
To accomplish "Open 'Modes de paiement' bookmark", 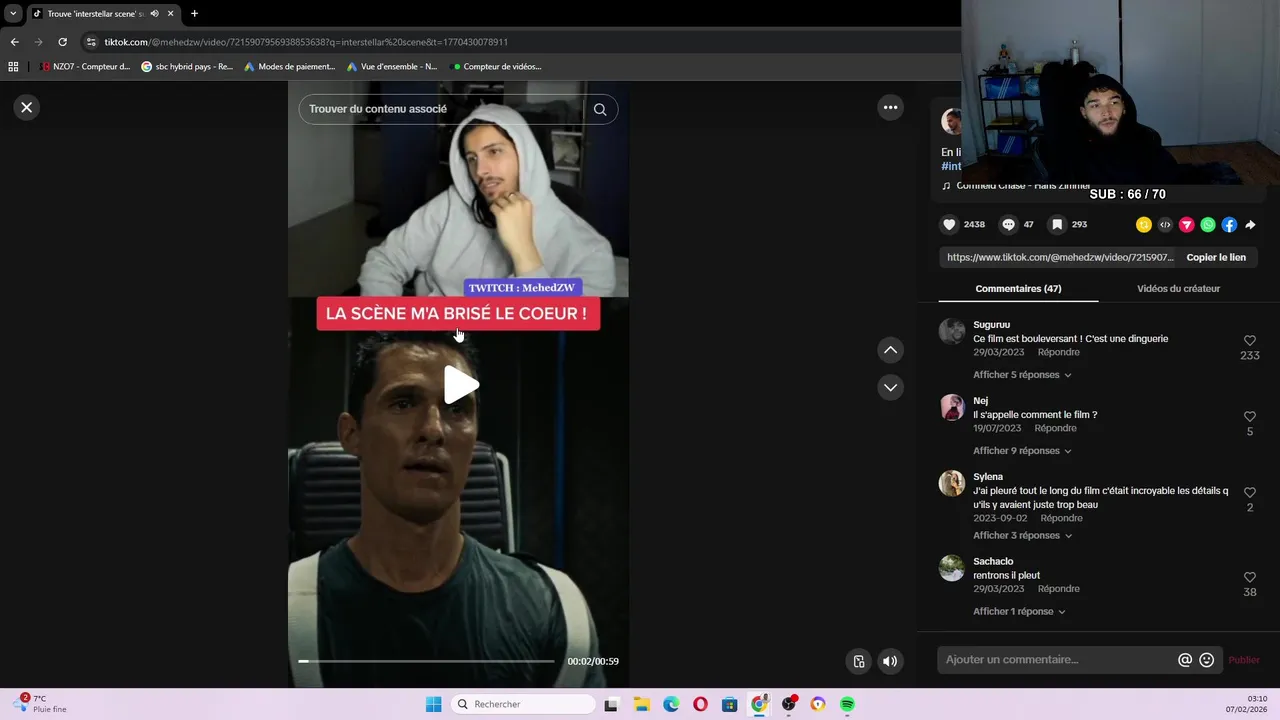I will (290, 67).
